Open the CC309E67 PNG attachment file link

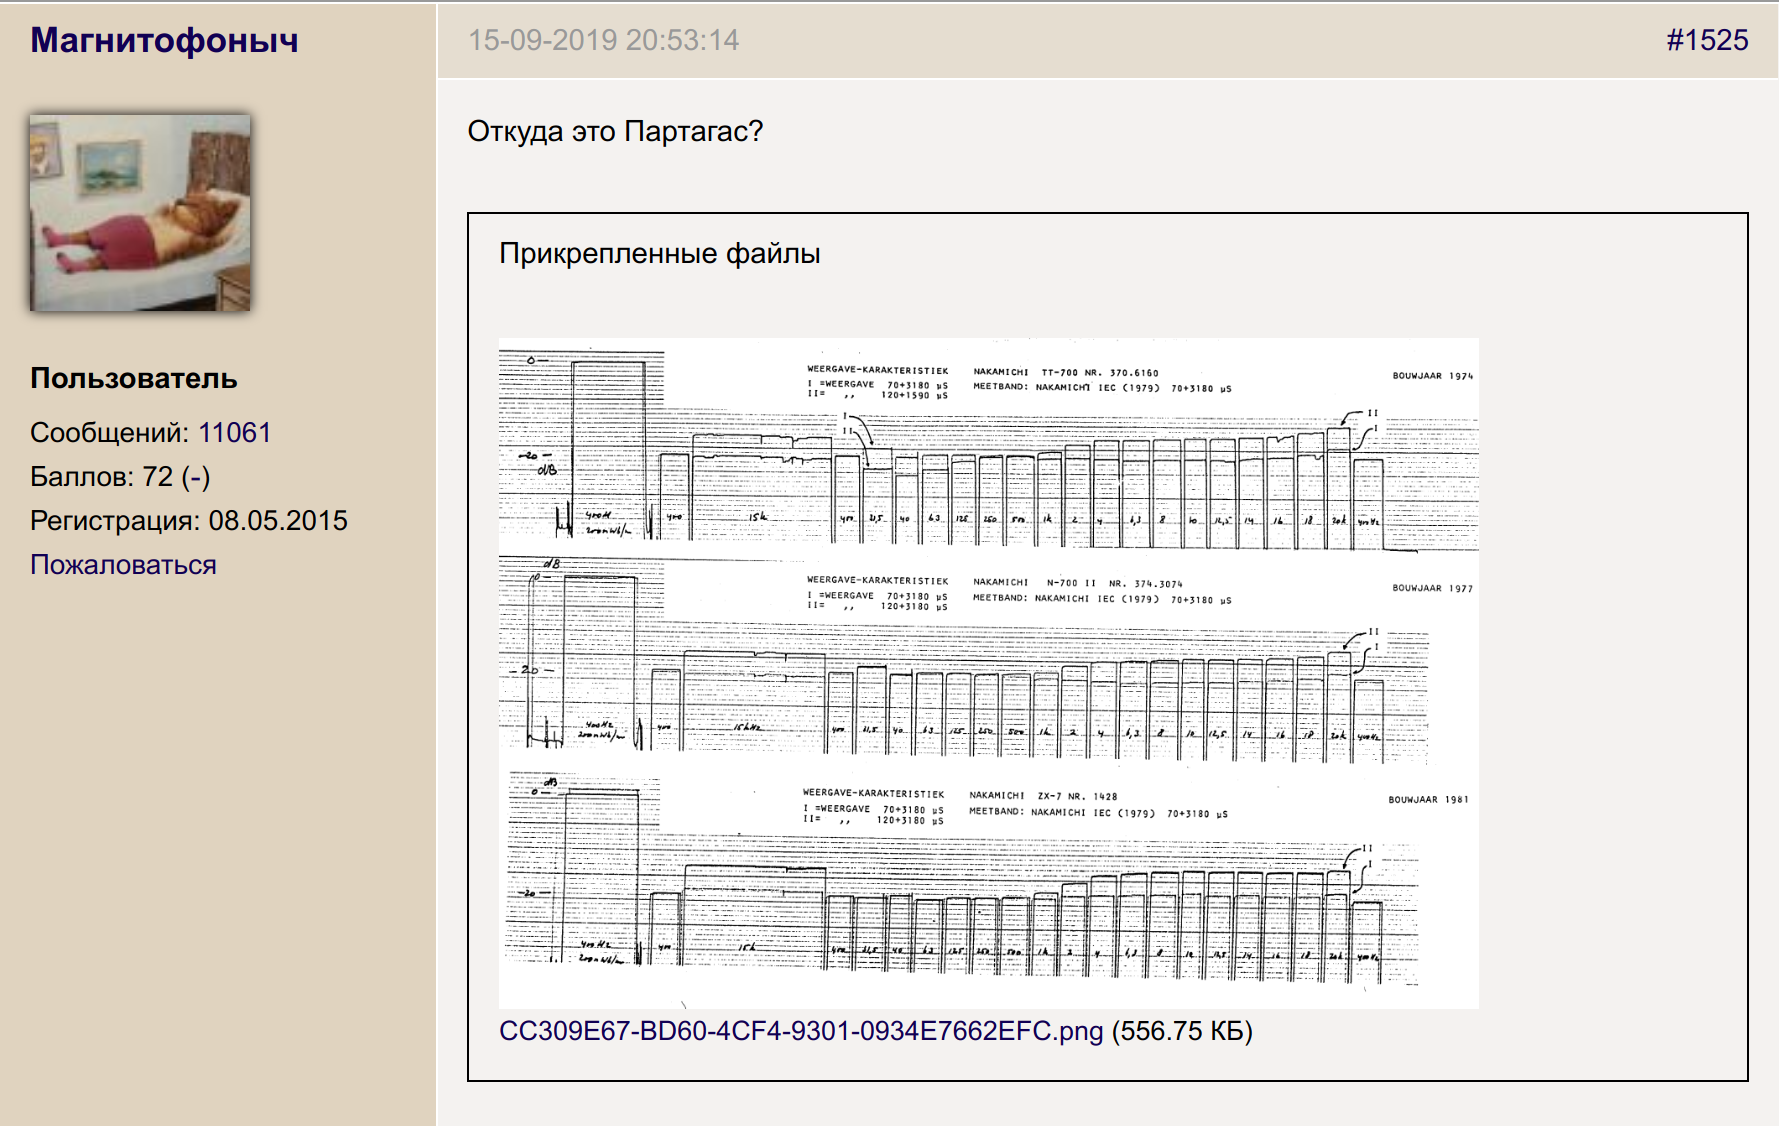coord(800,1031)
